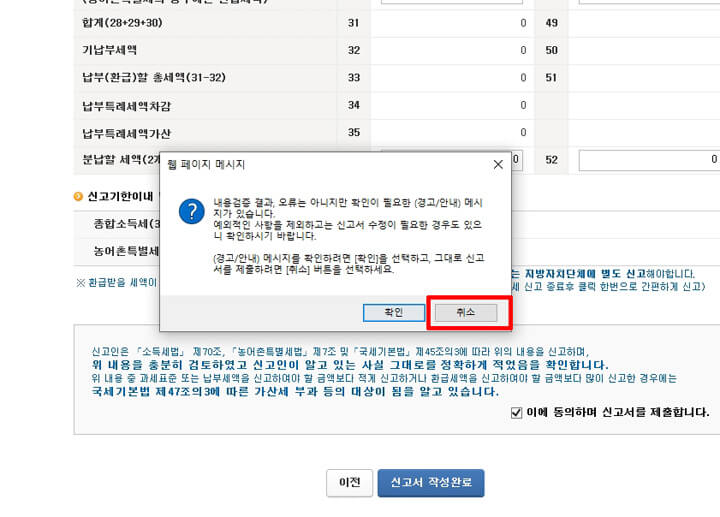Click 납부(환급)할 총세액(31-32) label
Viewport: 720px width, 517px height.
(154, 78)
